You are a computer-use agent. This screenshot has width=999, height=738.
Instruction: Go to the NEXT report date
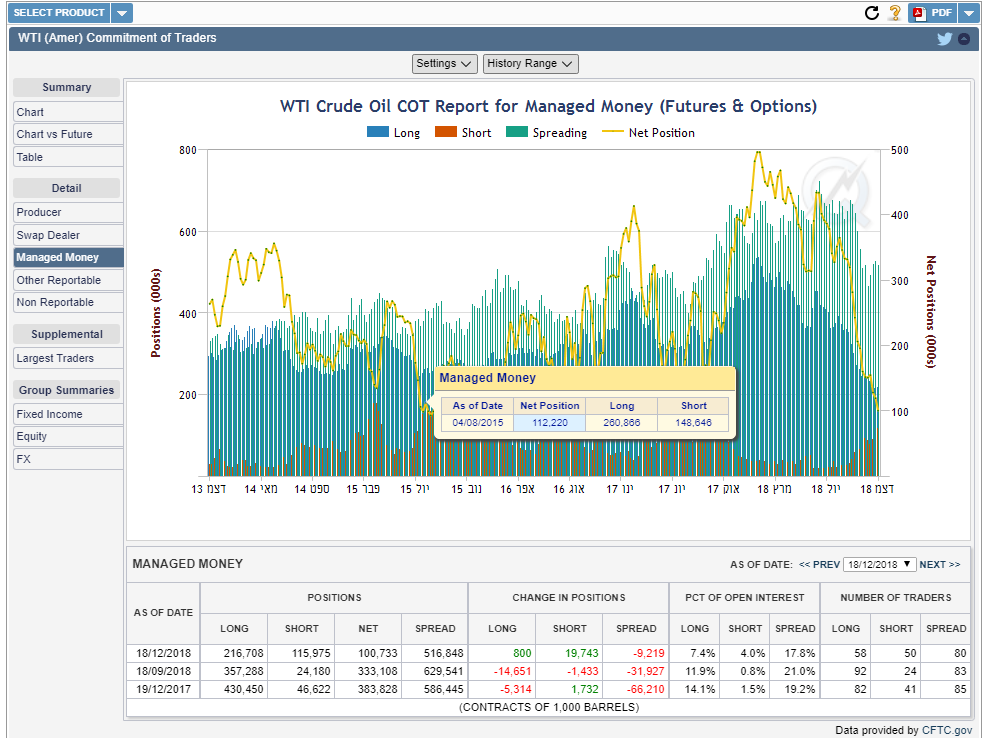[939, 565]
